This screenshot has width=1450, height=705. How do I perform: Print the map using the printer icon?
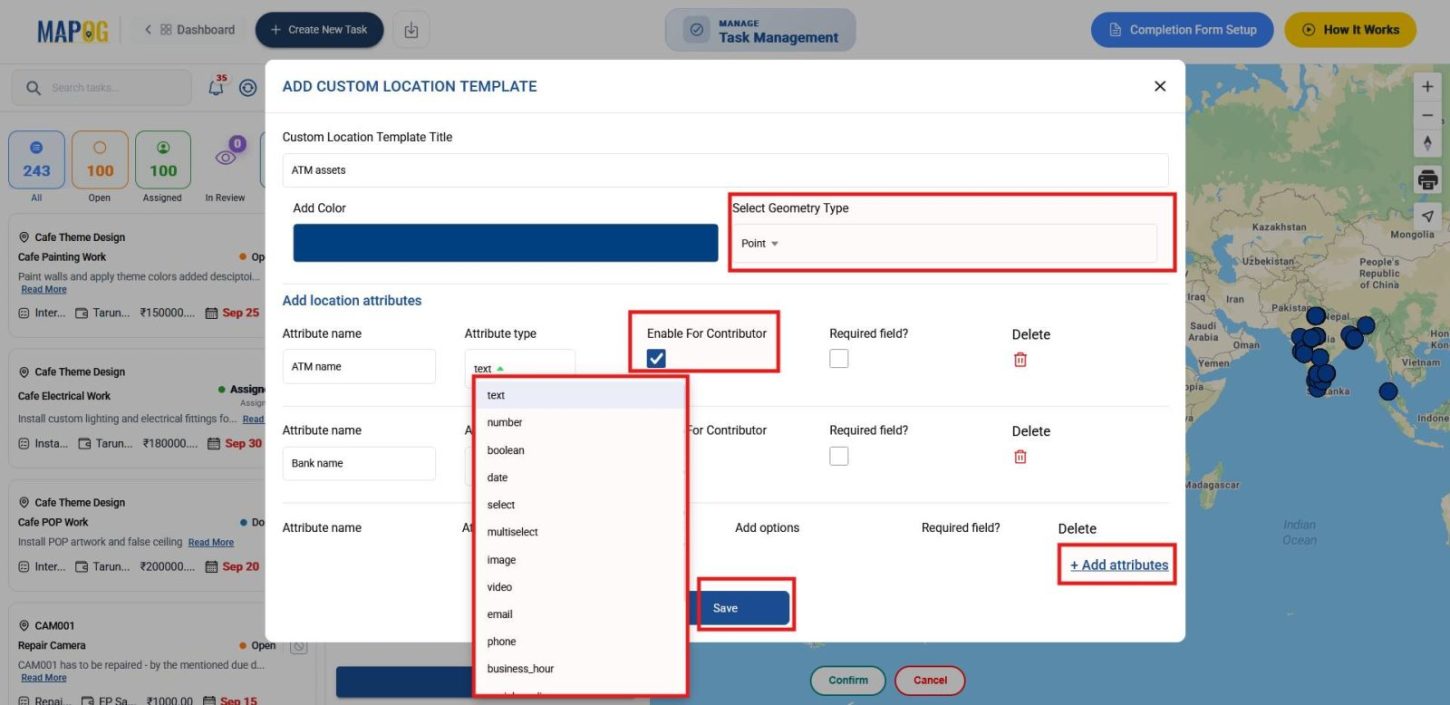(x=1427, y=179)
